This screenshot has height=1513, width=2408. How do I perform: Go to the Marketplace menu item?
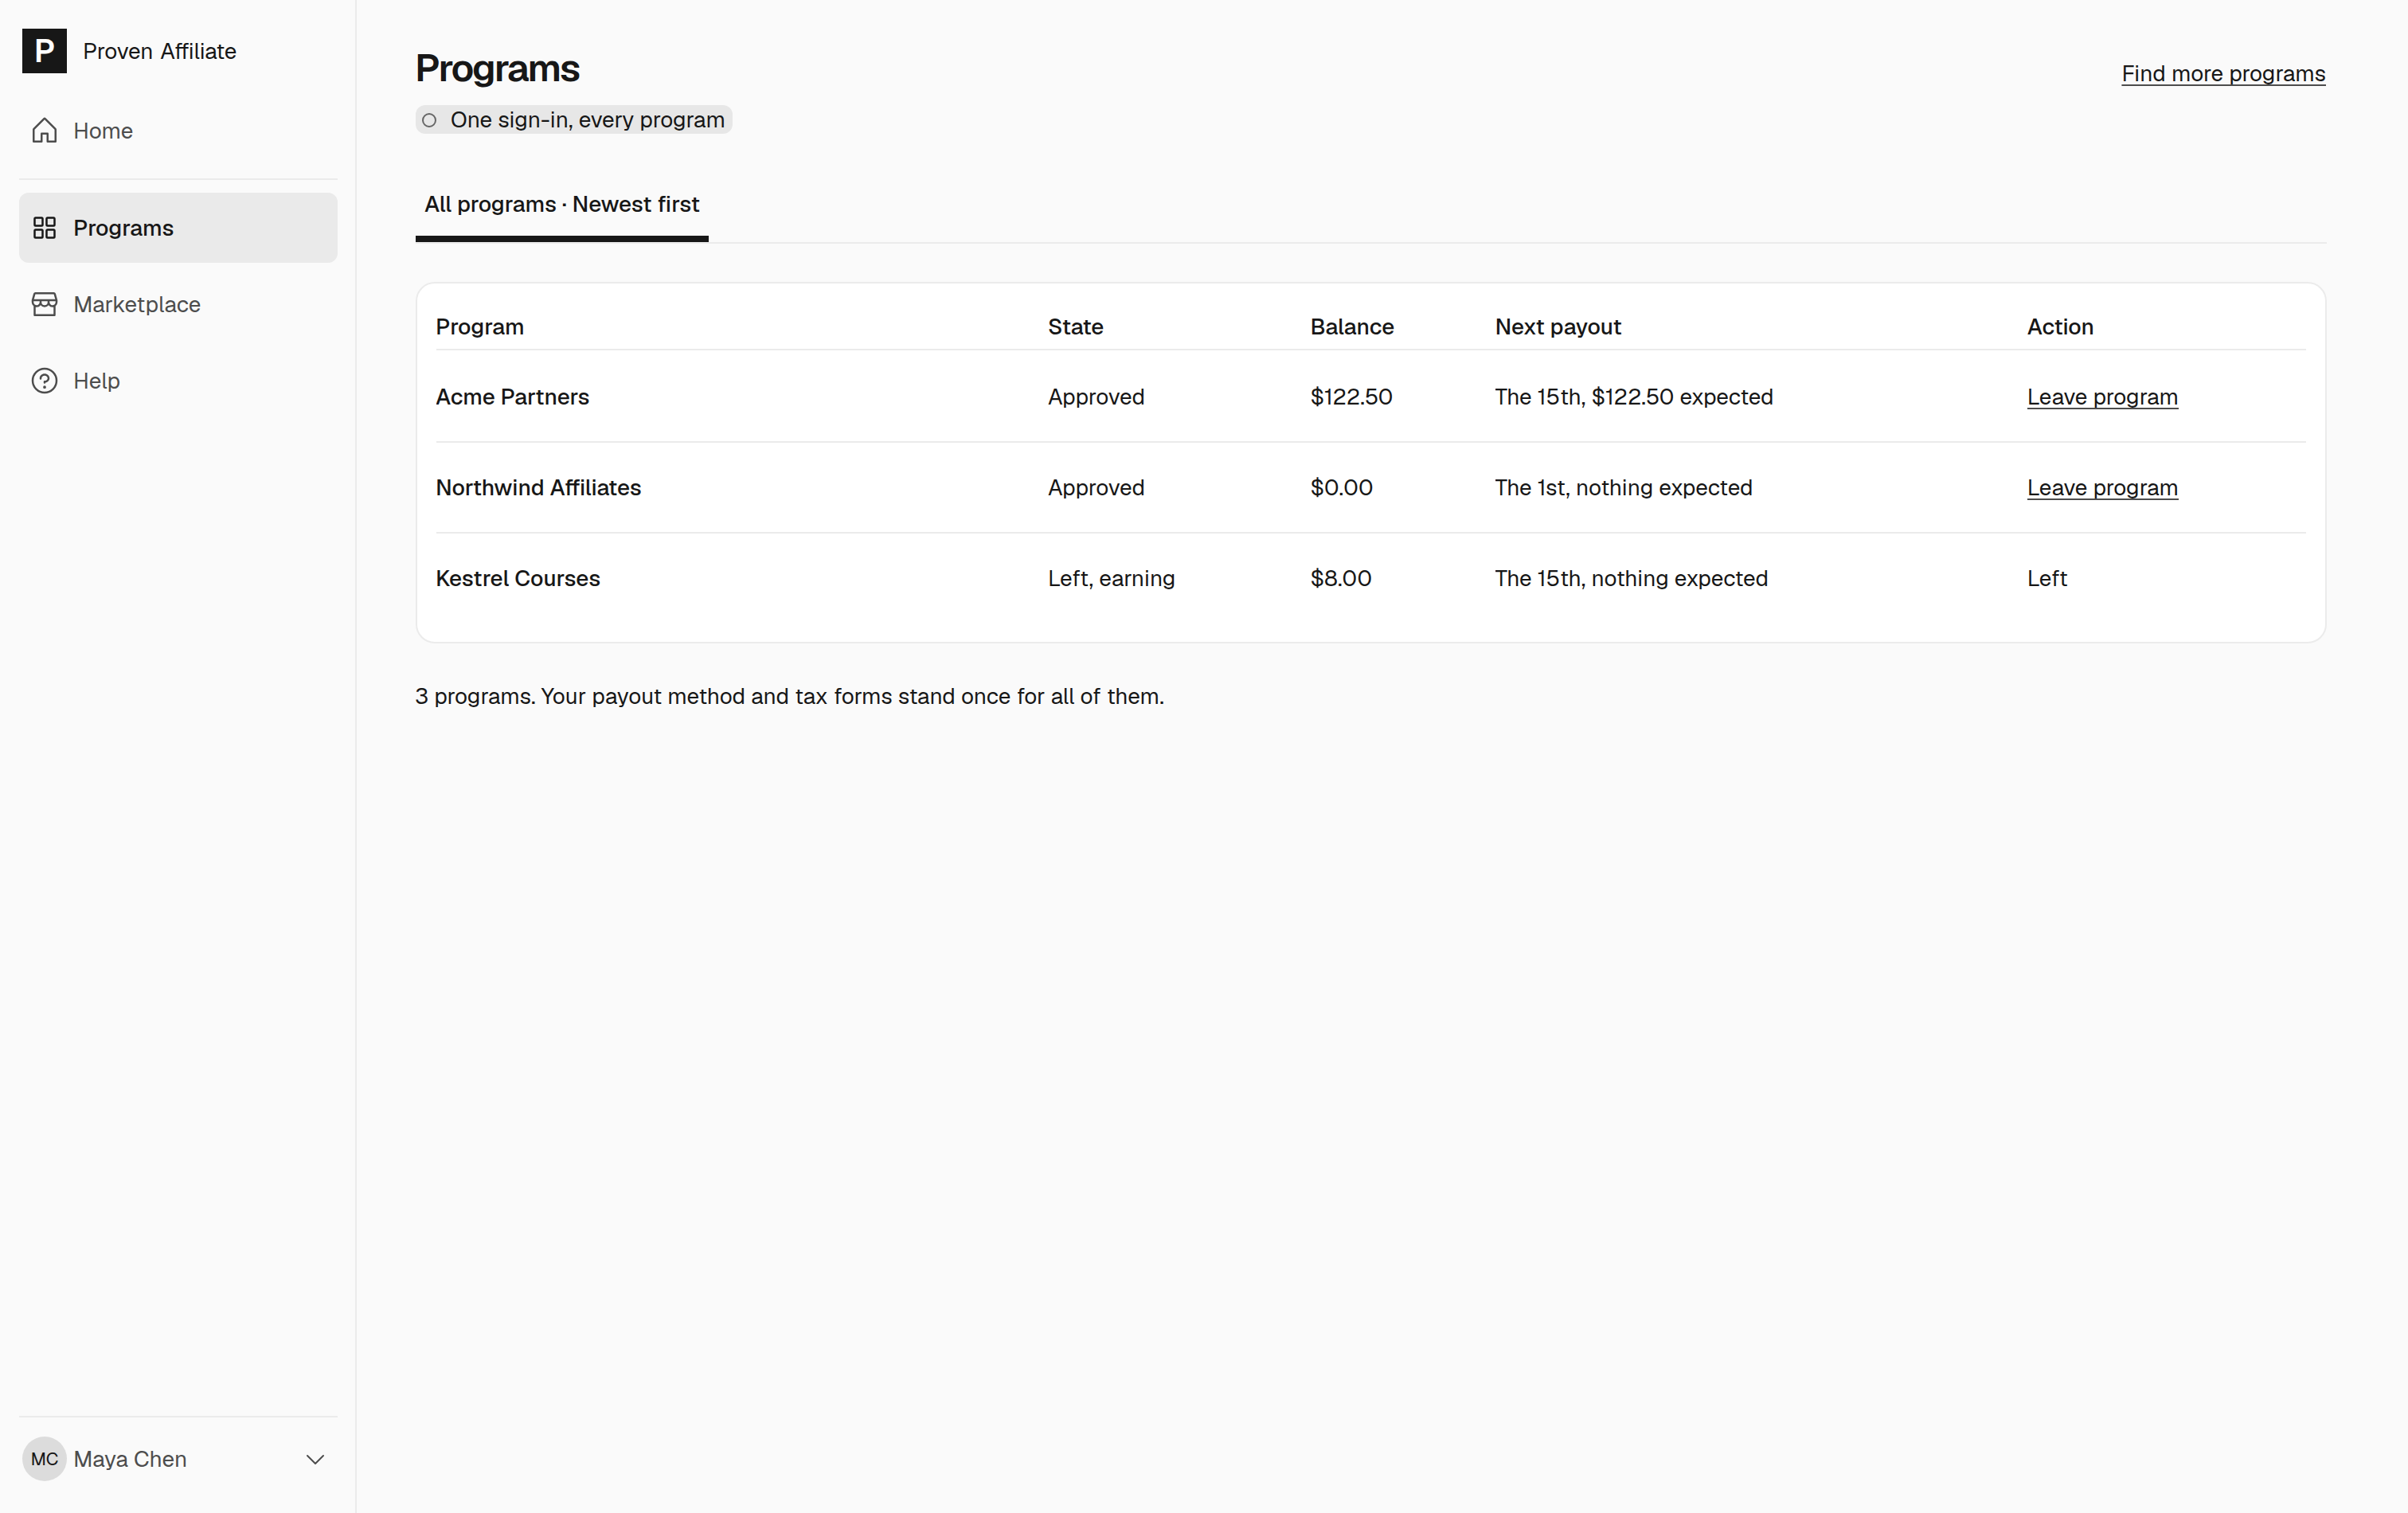(x=178, y=304)
